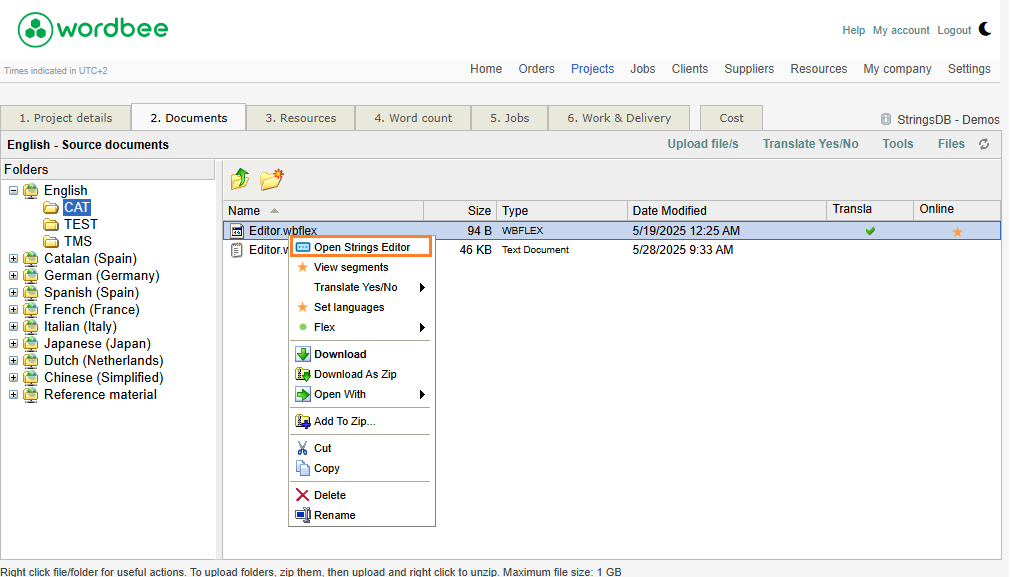The width and height of the screenshot is (1011, 577).
Task: Sort files by the Name column header
Action: 244,211
